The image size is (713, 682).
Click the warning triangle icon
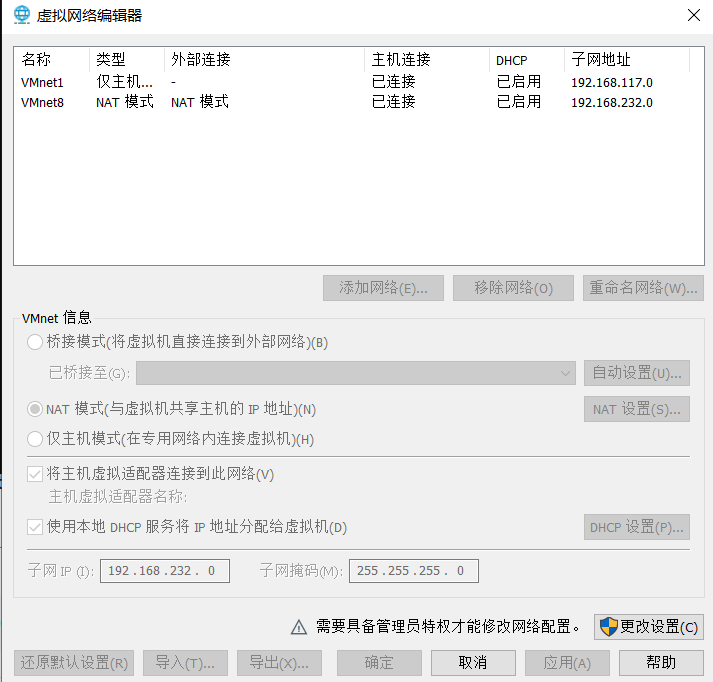tap(299, 627)
